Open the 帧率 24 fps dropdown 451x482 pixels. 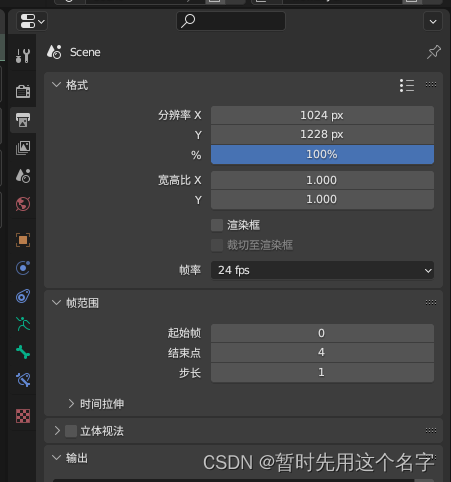pyautogui.click(x=322, y=270)
